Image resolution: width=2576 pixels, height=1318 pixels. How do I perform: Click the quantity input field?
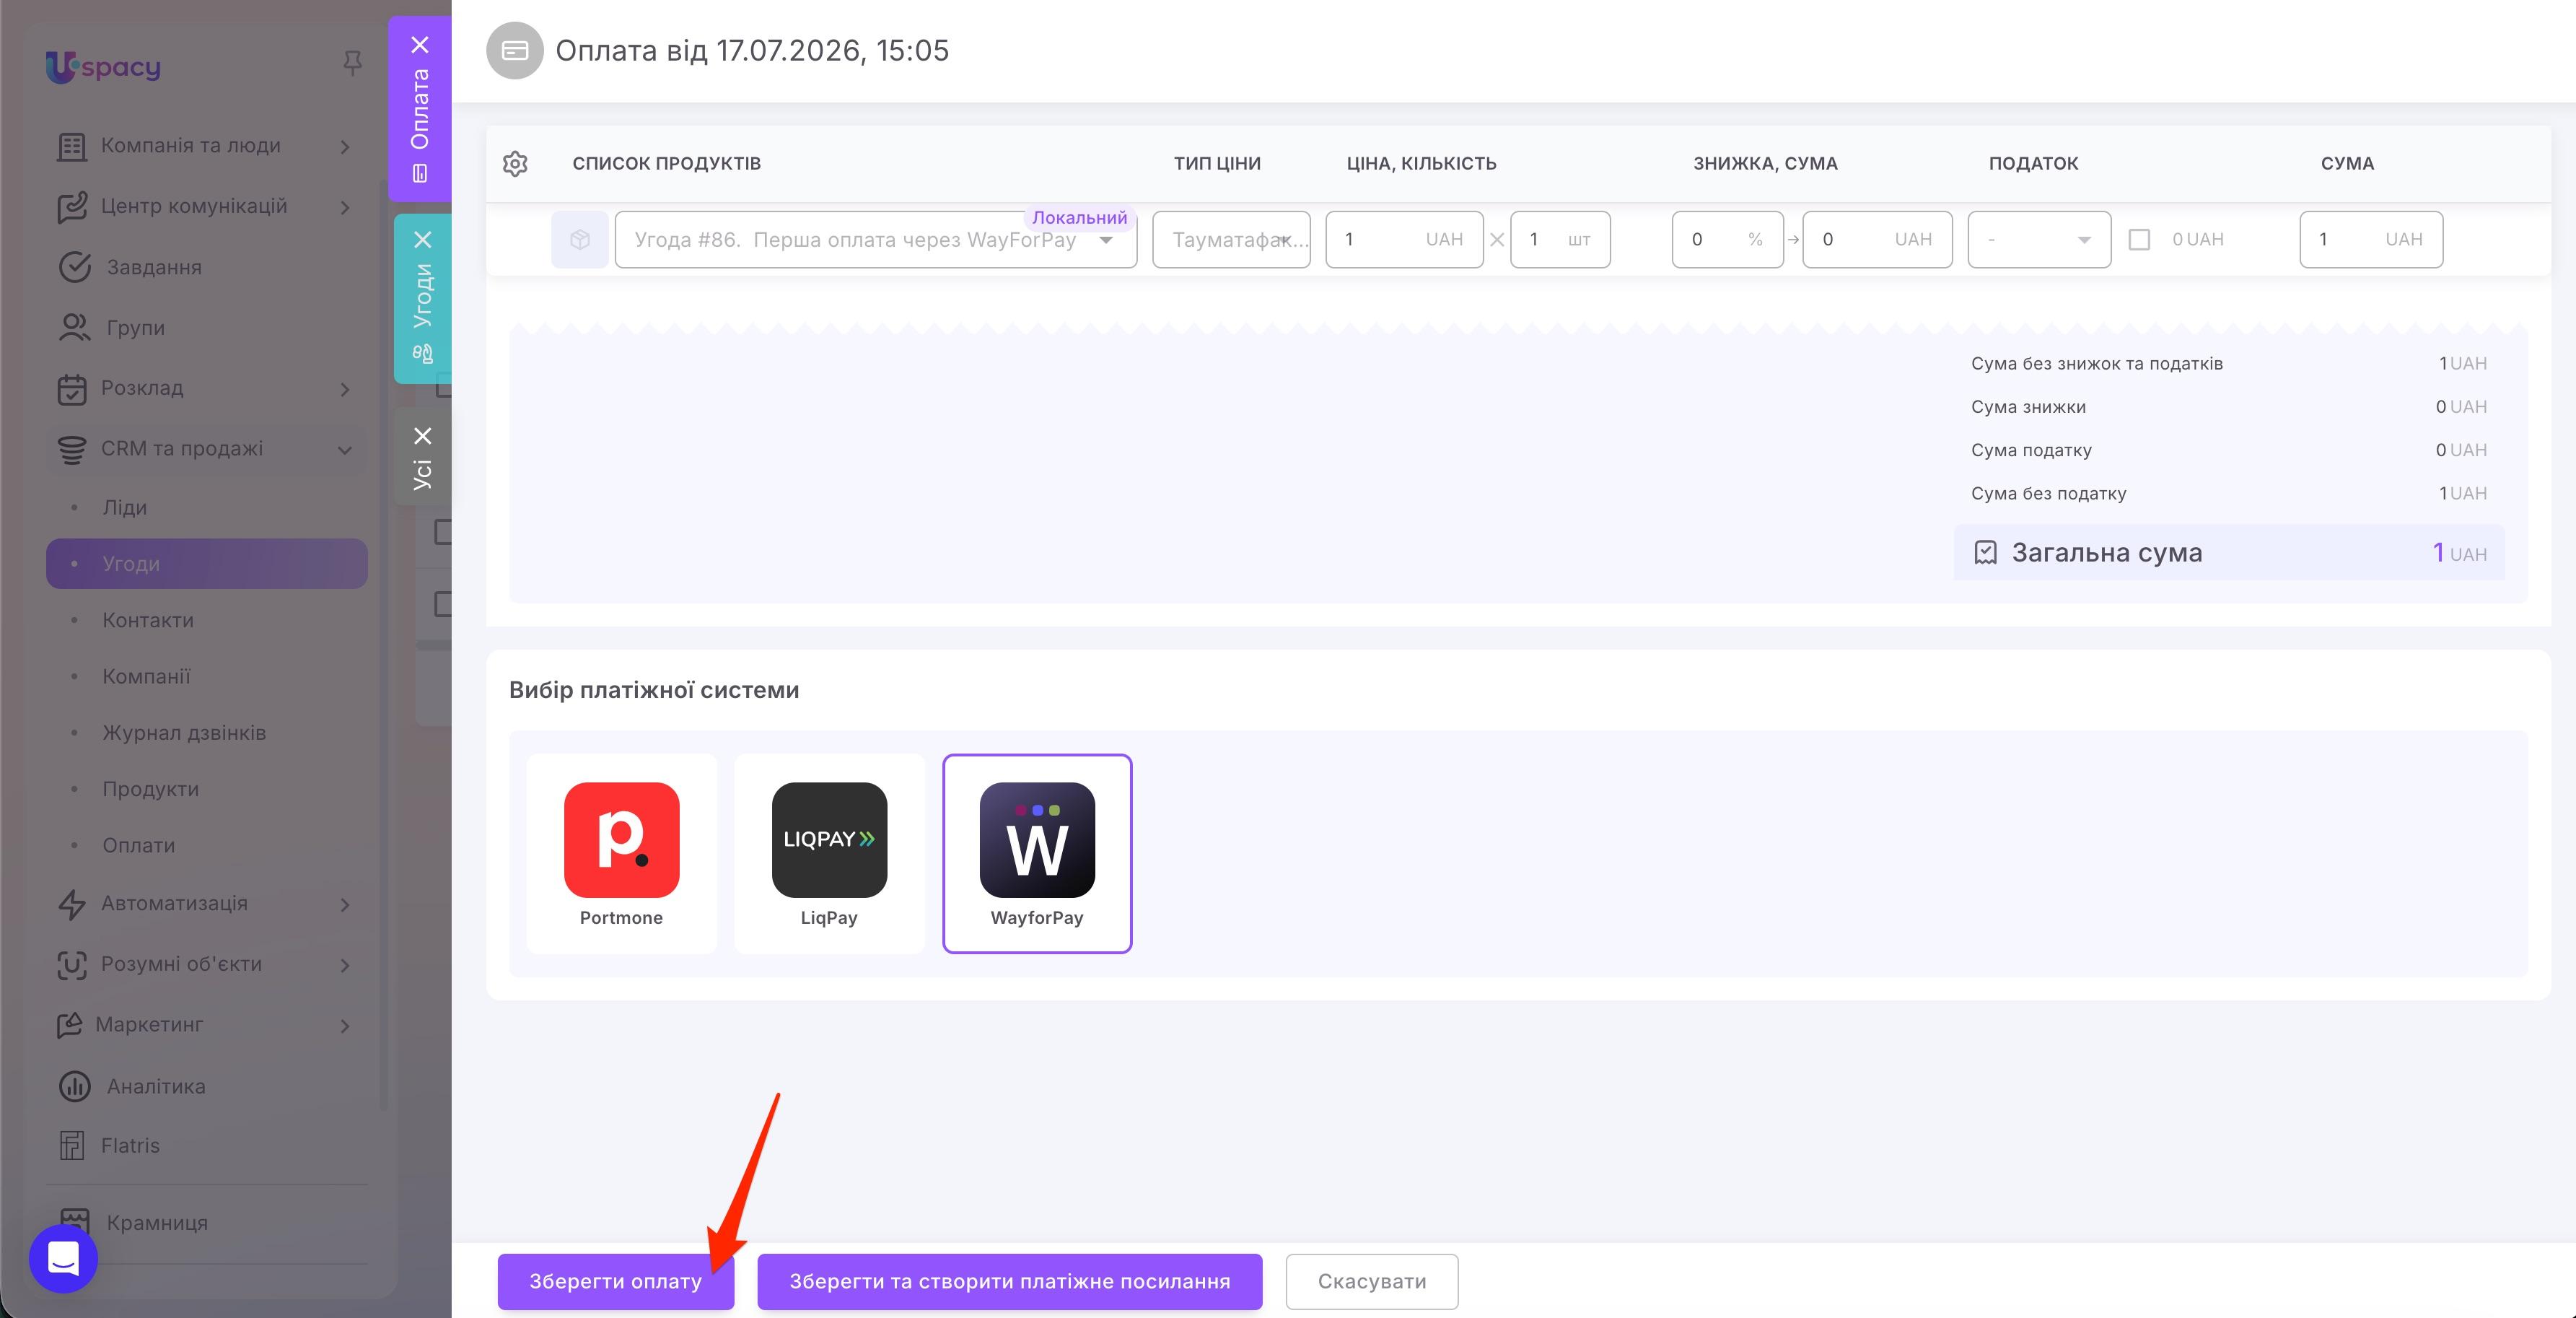pos(1560,239)
